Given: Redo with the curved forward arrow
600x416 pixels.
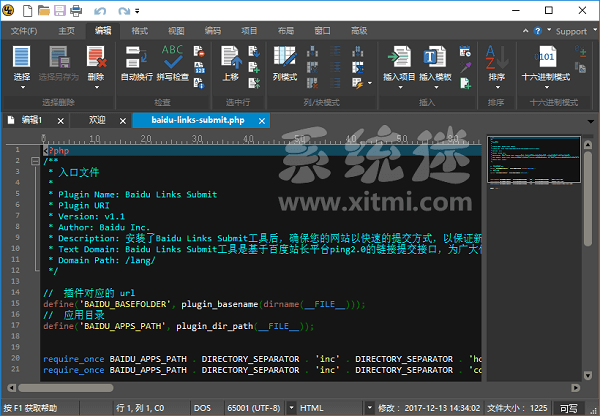Looking at the screenshot, I should pyautogui.click(x=124, y=11).
